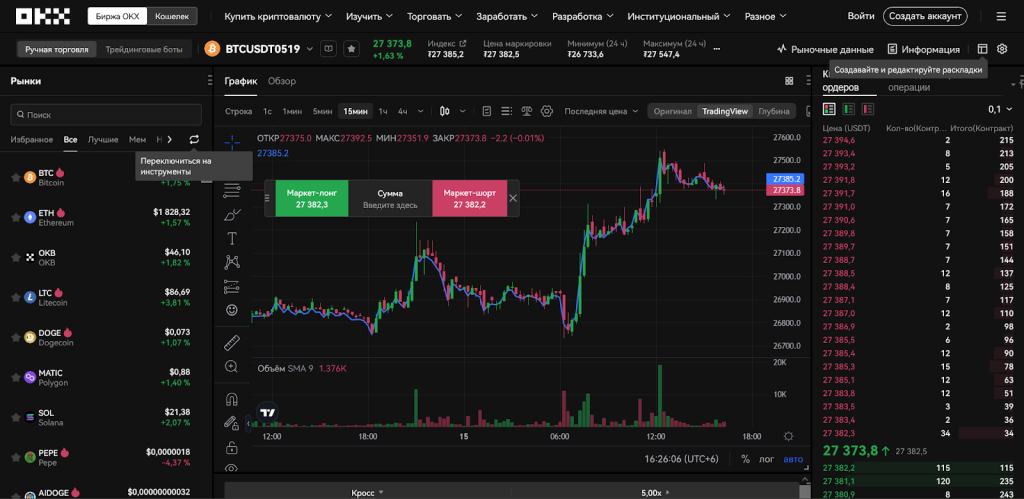This screenshot has width=1024, height=499.
Task: Expand the 0,1 order book grouping
Action: (x=999, y=108)
